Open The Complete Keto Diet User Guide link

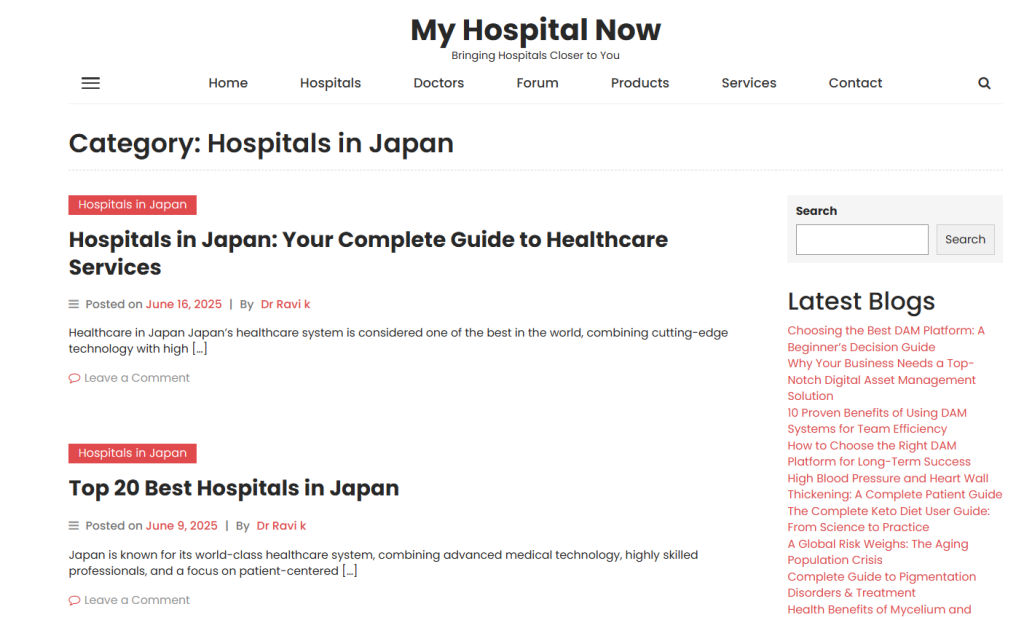click(x=888, y=519)
